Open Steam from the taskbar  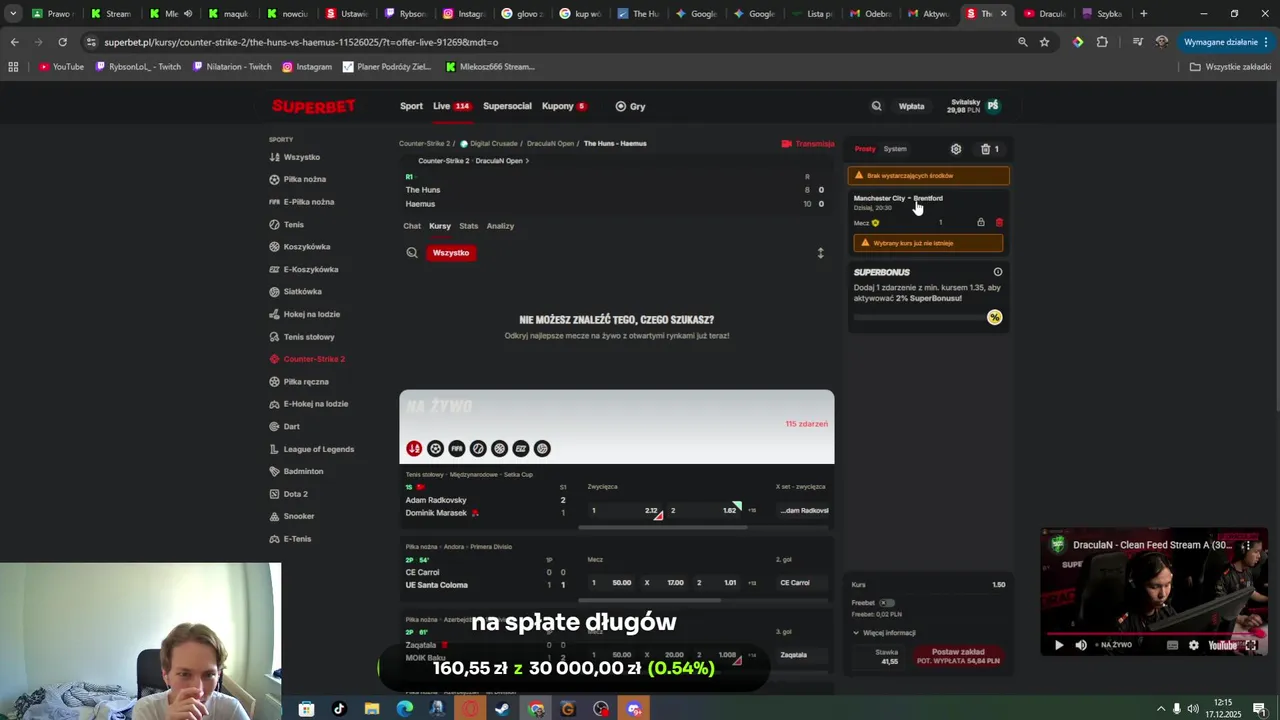point(502,709)
